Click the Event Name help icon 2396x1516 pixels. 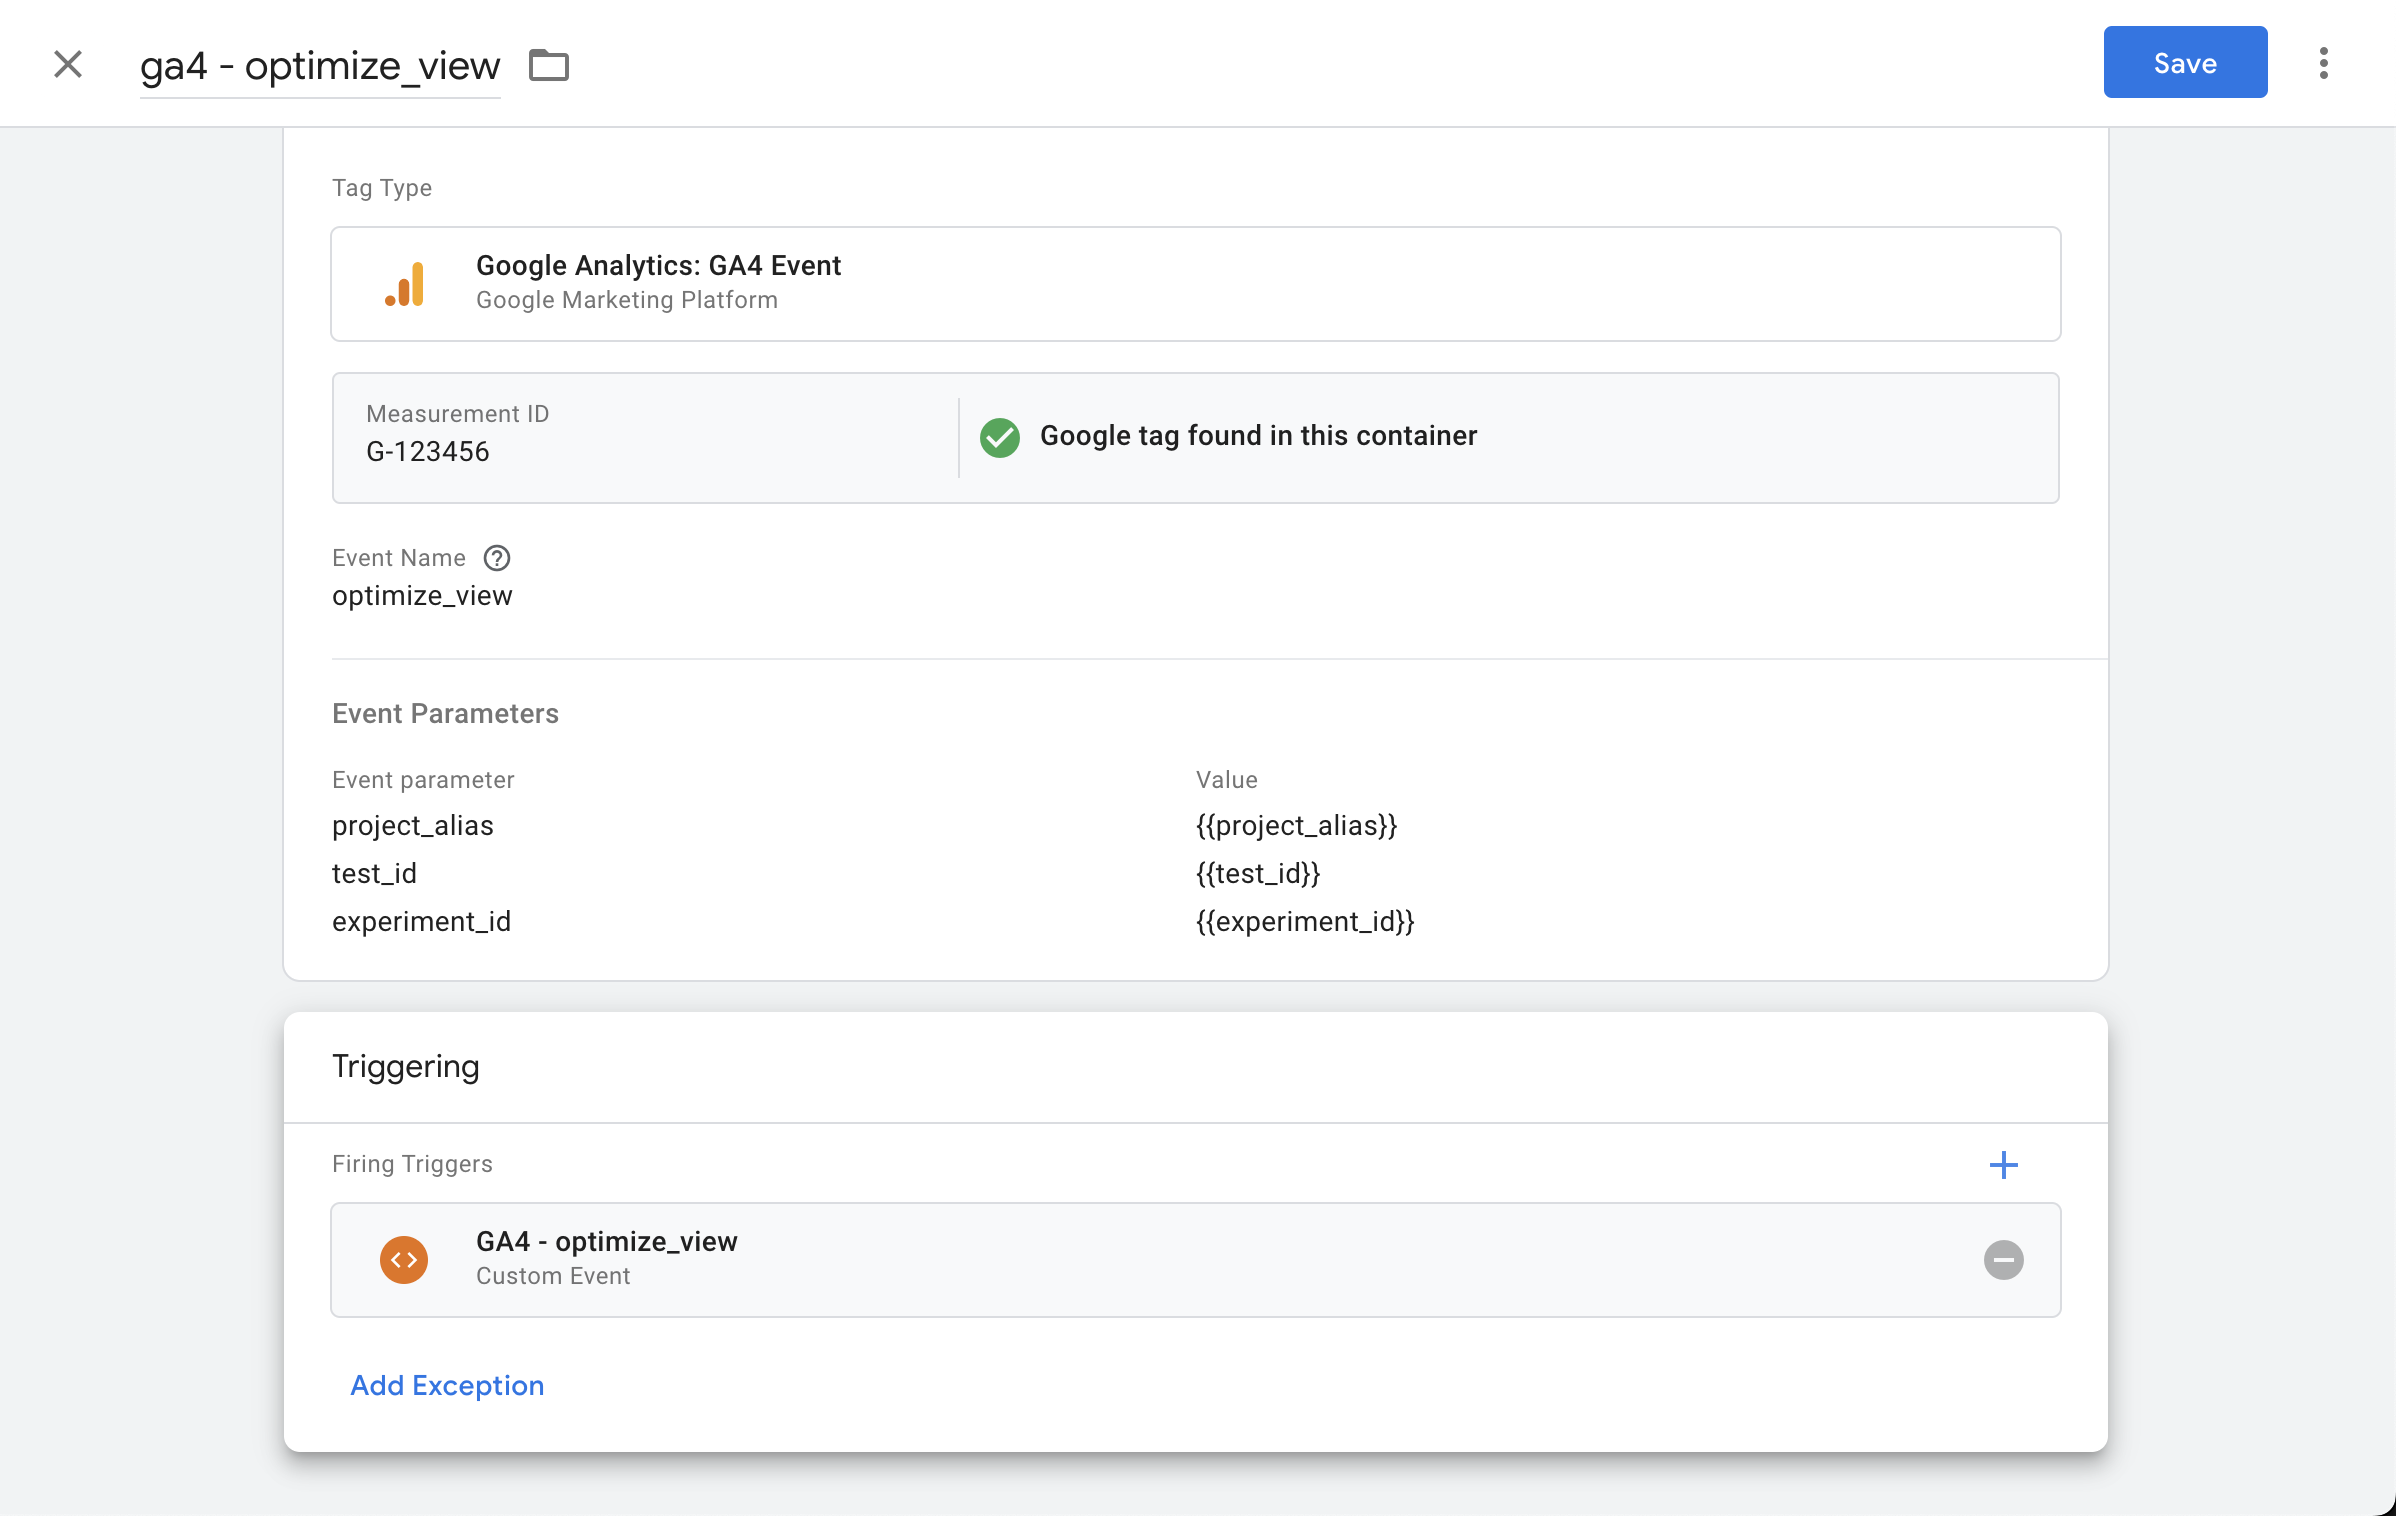tap(497, 558)
